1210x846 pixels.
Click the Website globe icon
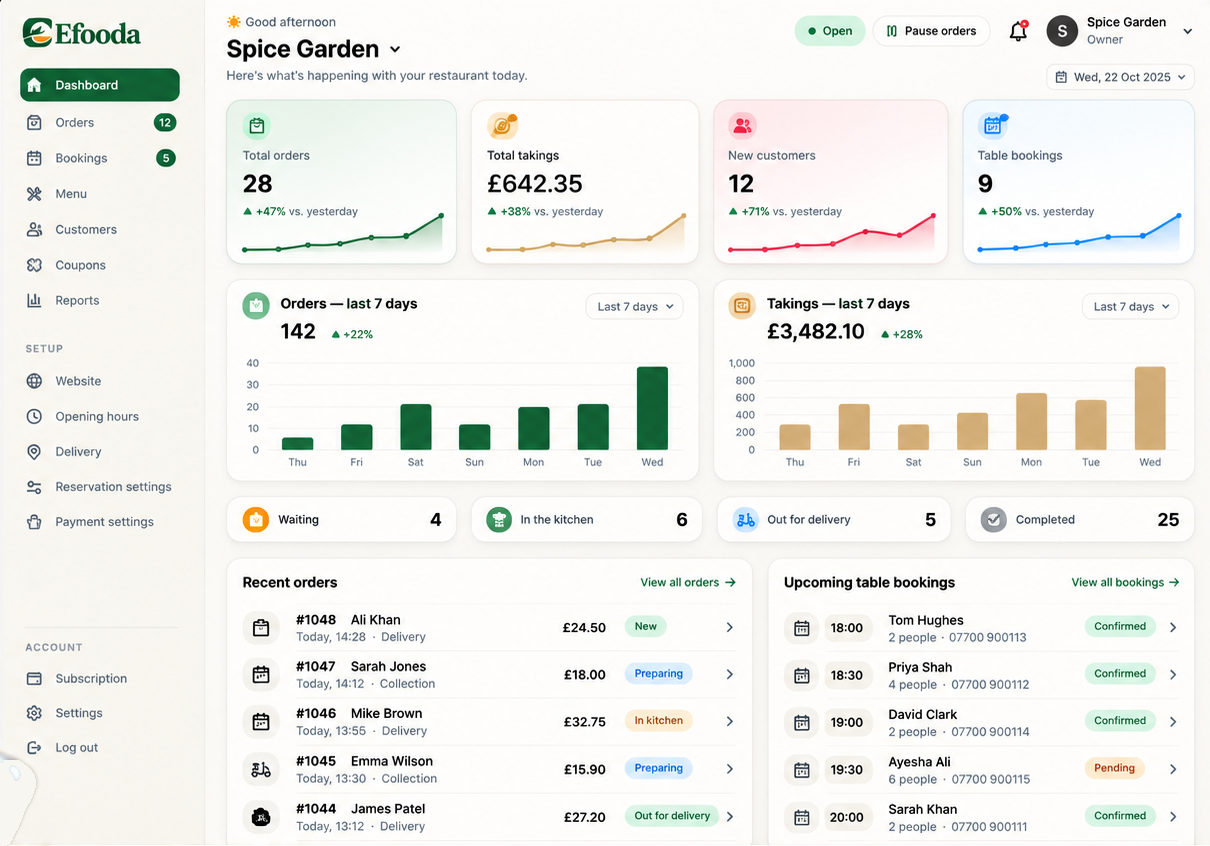click(34, 381)
